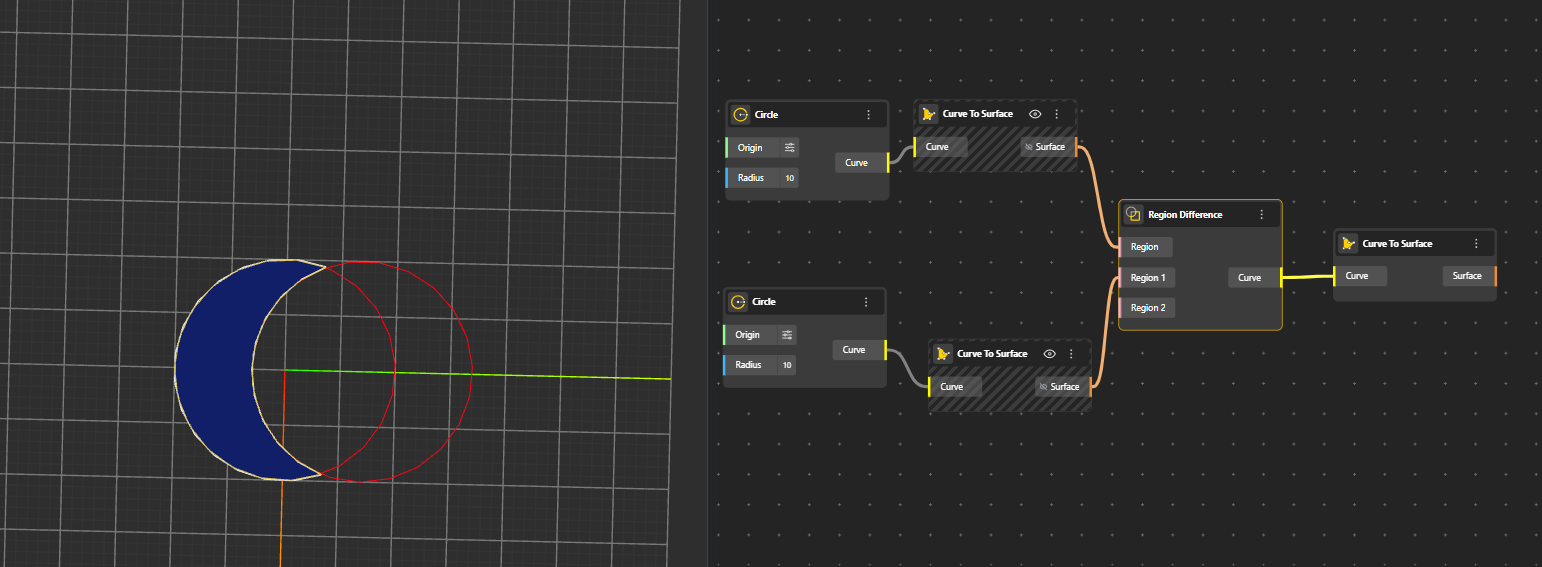Click the lower hatched Curve To Surface icon
This screenshot has width=1542, height=567.
(943, 354)
